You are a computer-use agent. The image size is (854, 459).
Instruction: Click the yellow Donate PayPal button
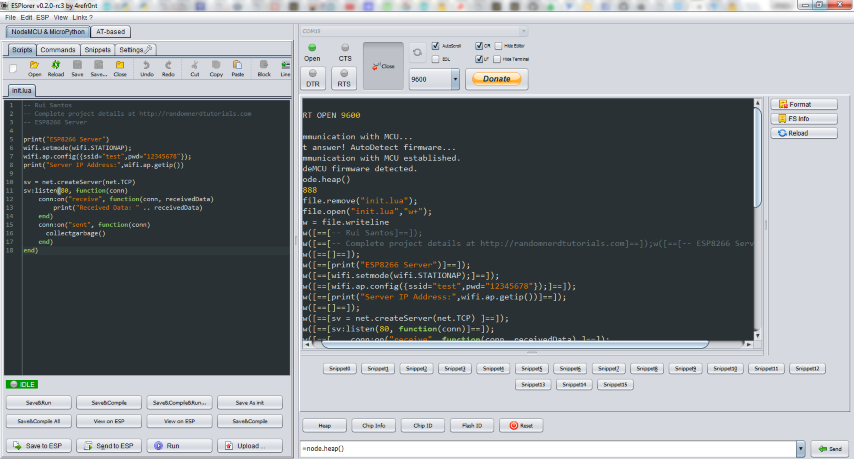tap(497, 79)
